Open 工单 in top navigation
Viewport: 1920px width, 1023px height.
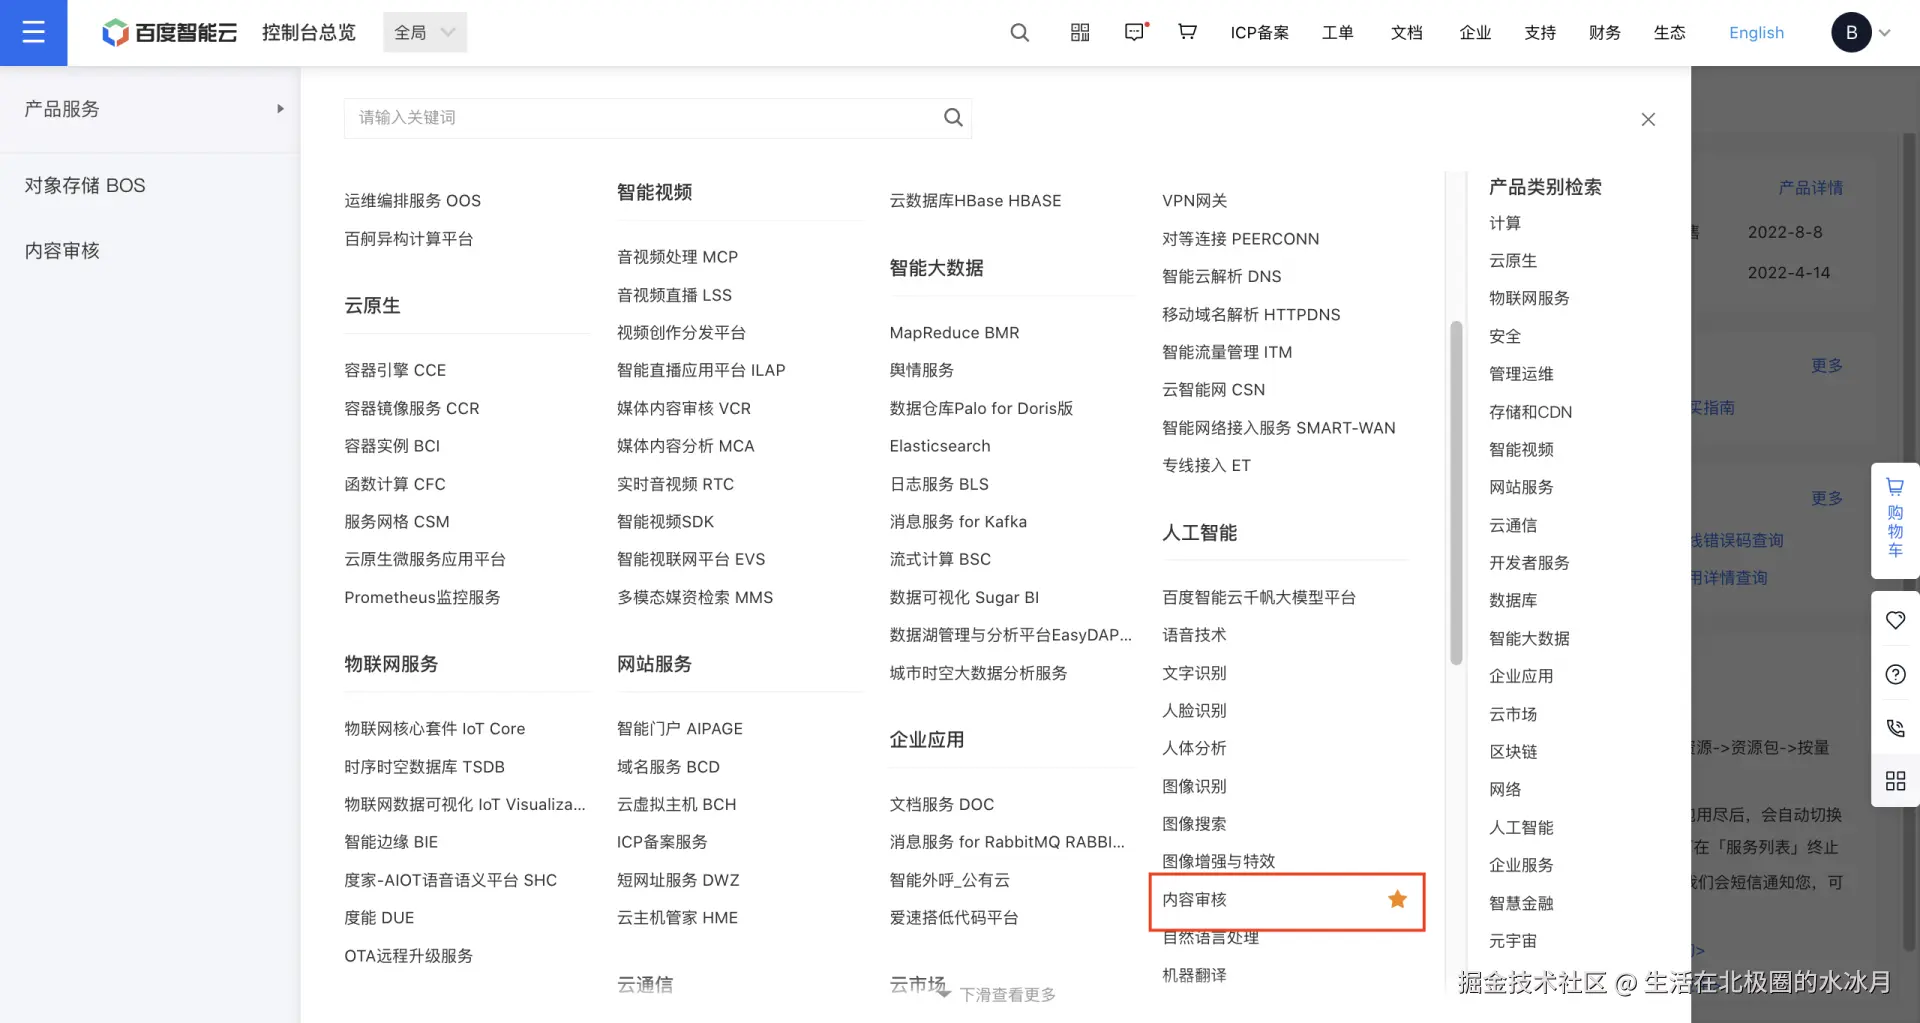(1337, 33)
